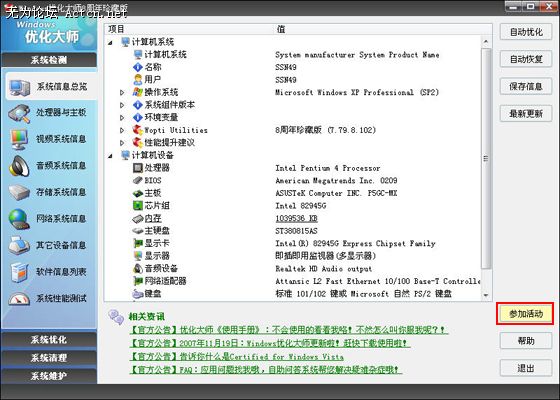This screenshot has width=560, height=400.
Task: Open 音频系统信息 speaker icon
Action: 19,166
